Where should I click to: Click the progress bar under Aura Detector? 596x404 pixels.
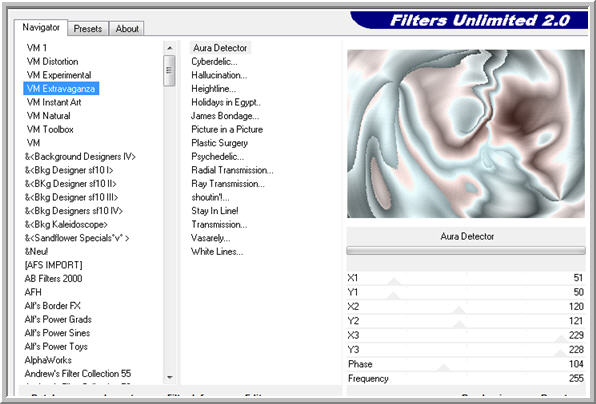point(466,251)
